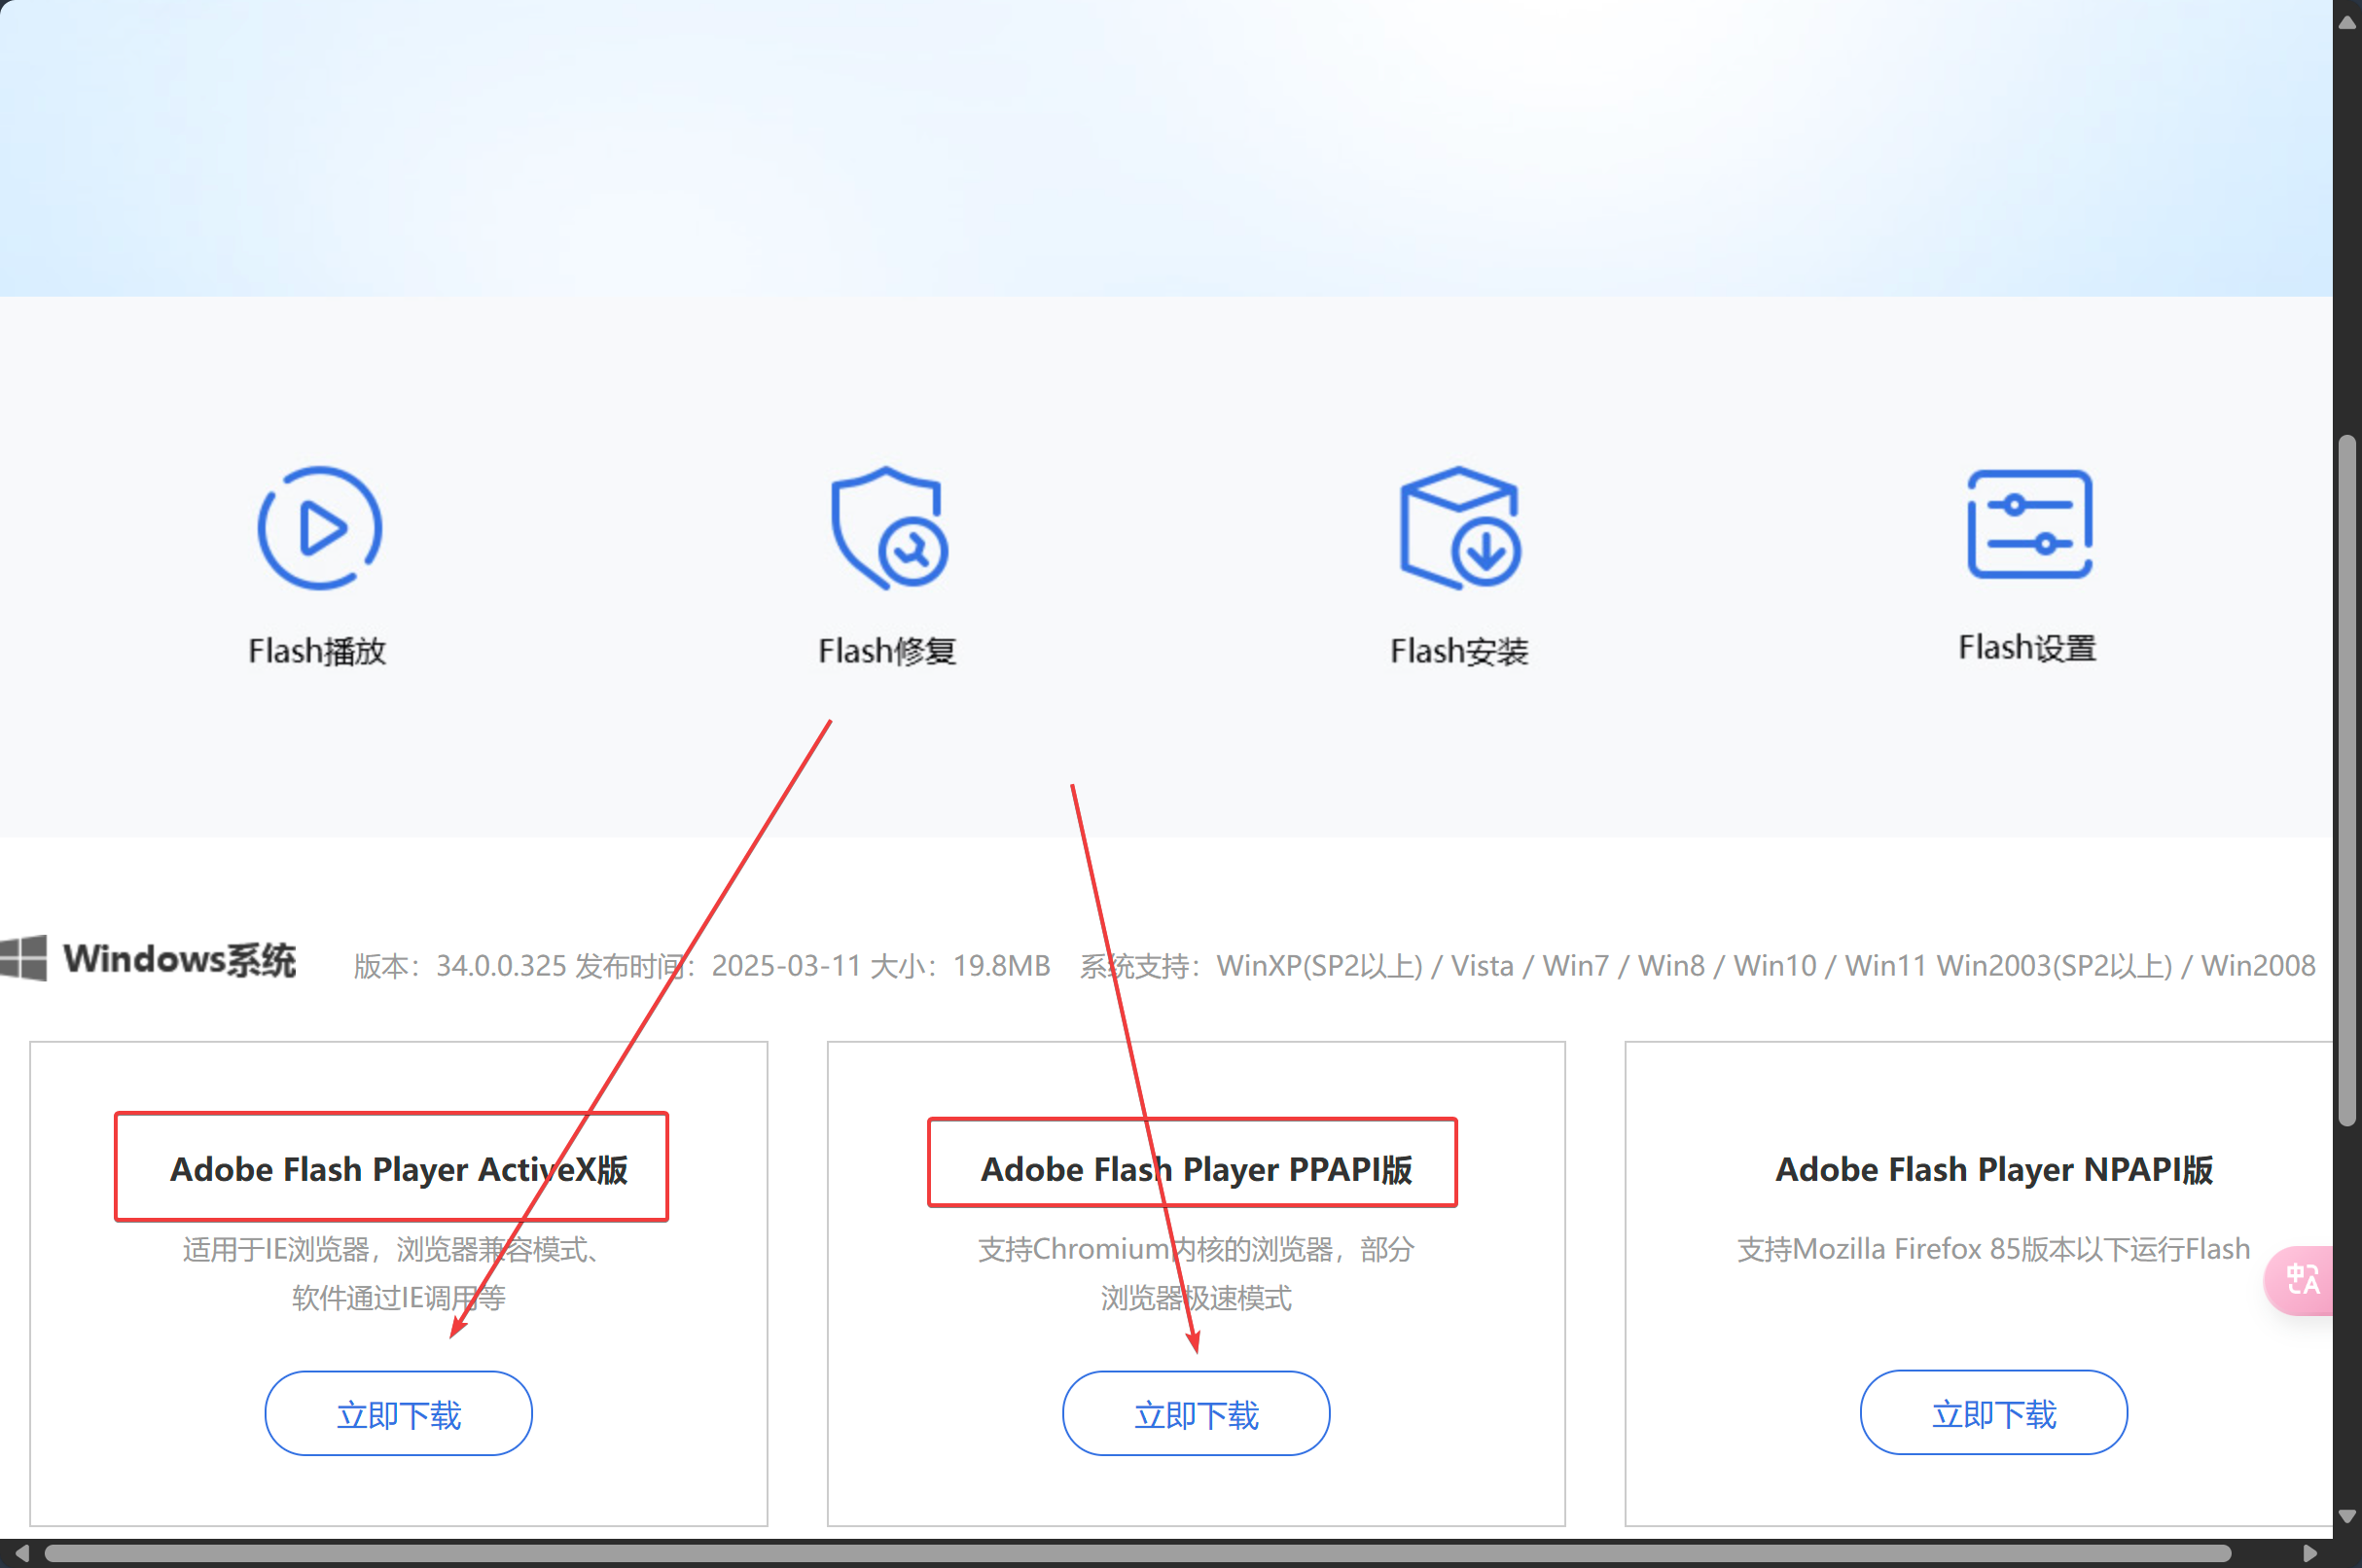The image size is (2362, 1568).
Task: Download the ActiveX version via 立即下载
Action: coord(398,1414)
